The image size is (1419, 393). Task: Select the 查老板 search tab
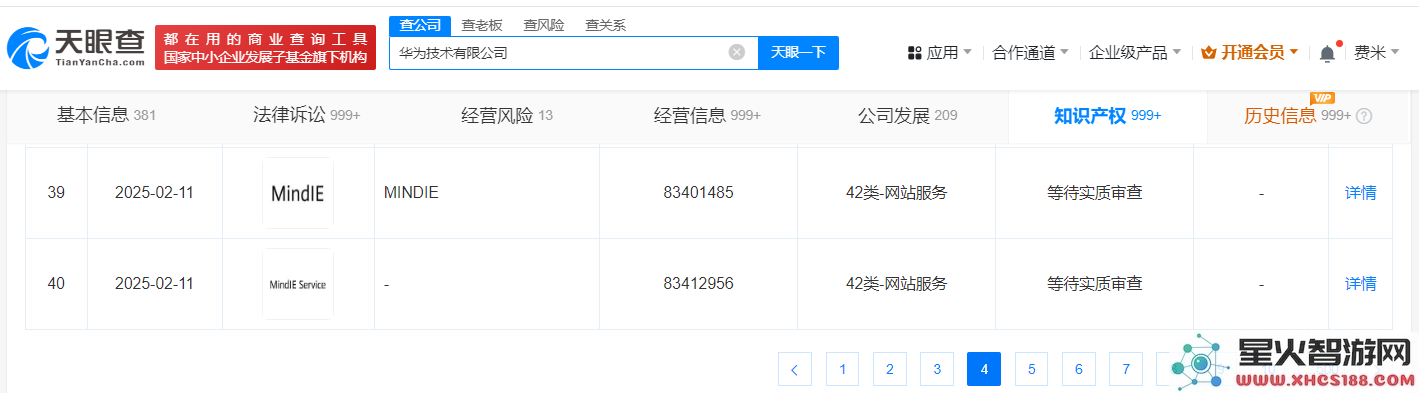click(482, 25)
